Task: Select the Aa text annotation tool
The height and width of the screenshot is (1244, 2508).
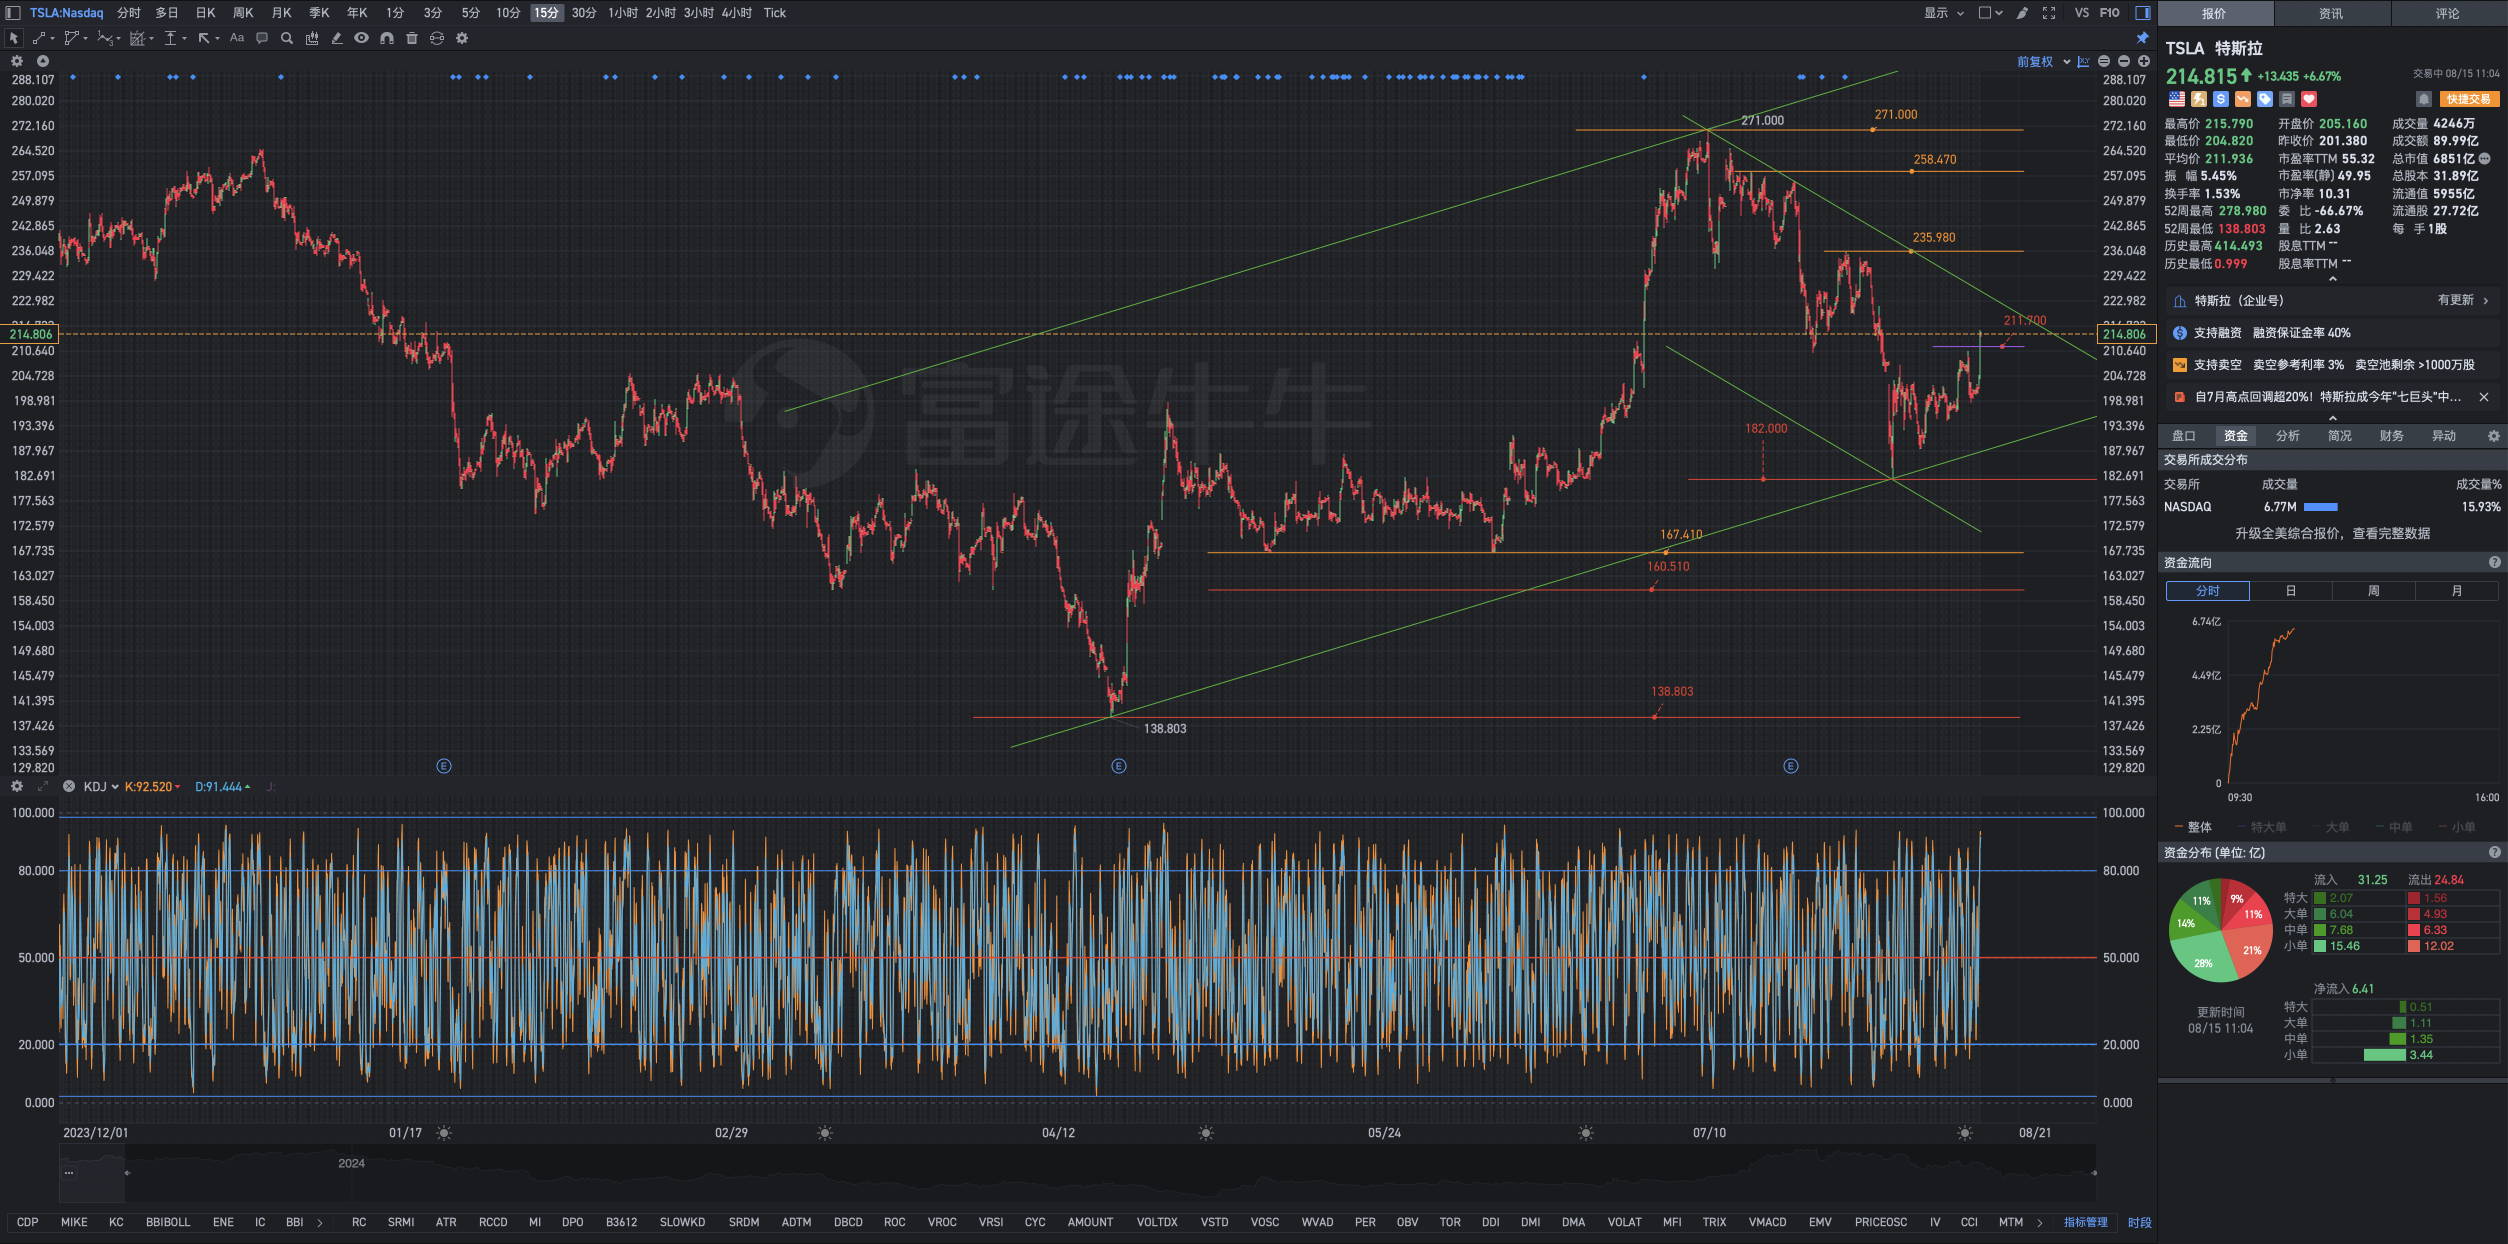Action: (237, 38)
